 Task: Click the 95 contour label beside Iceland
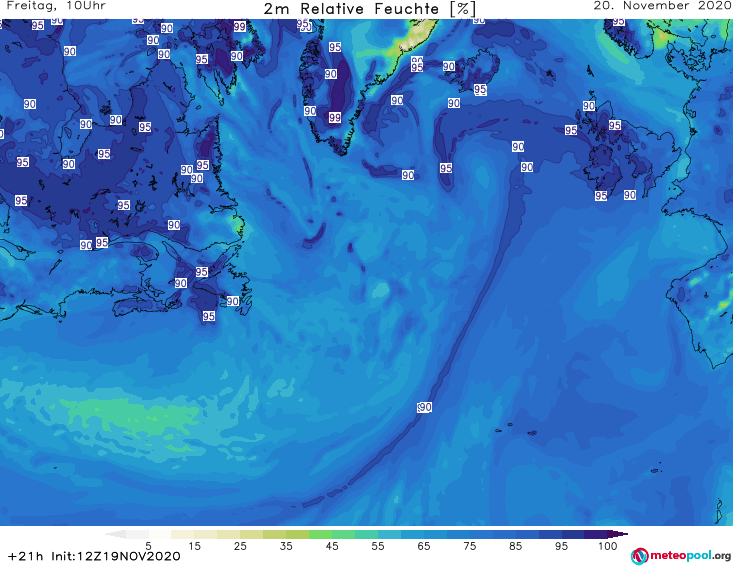coord(480,89)
